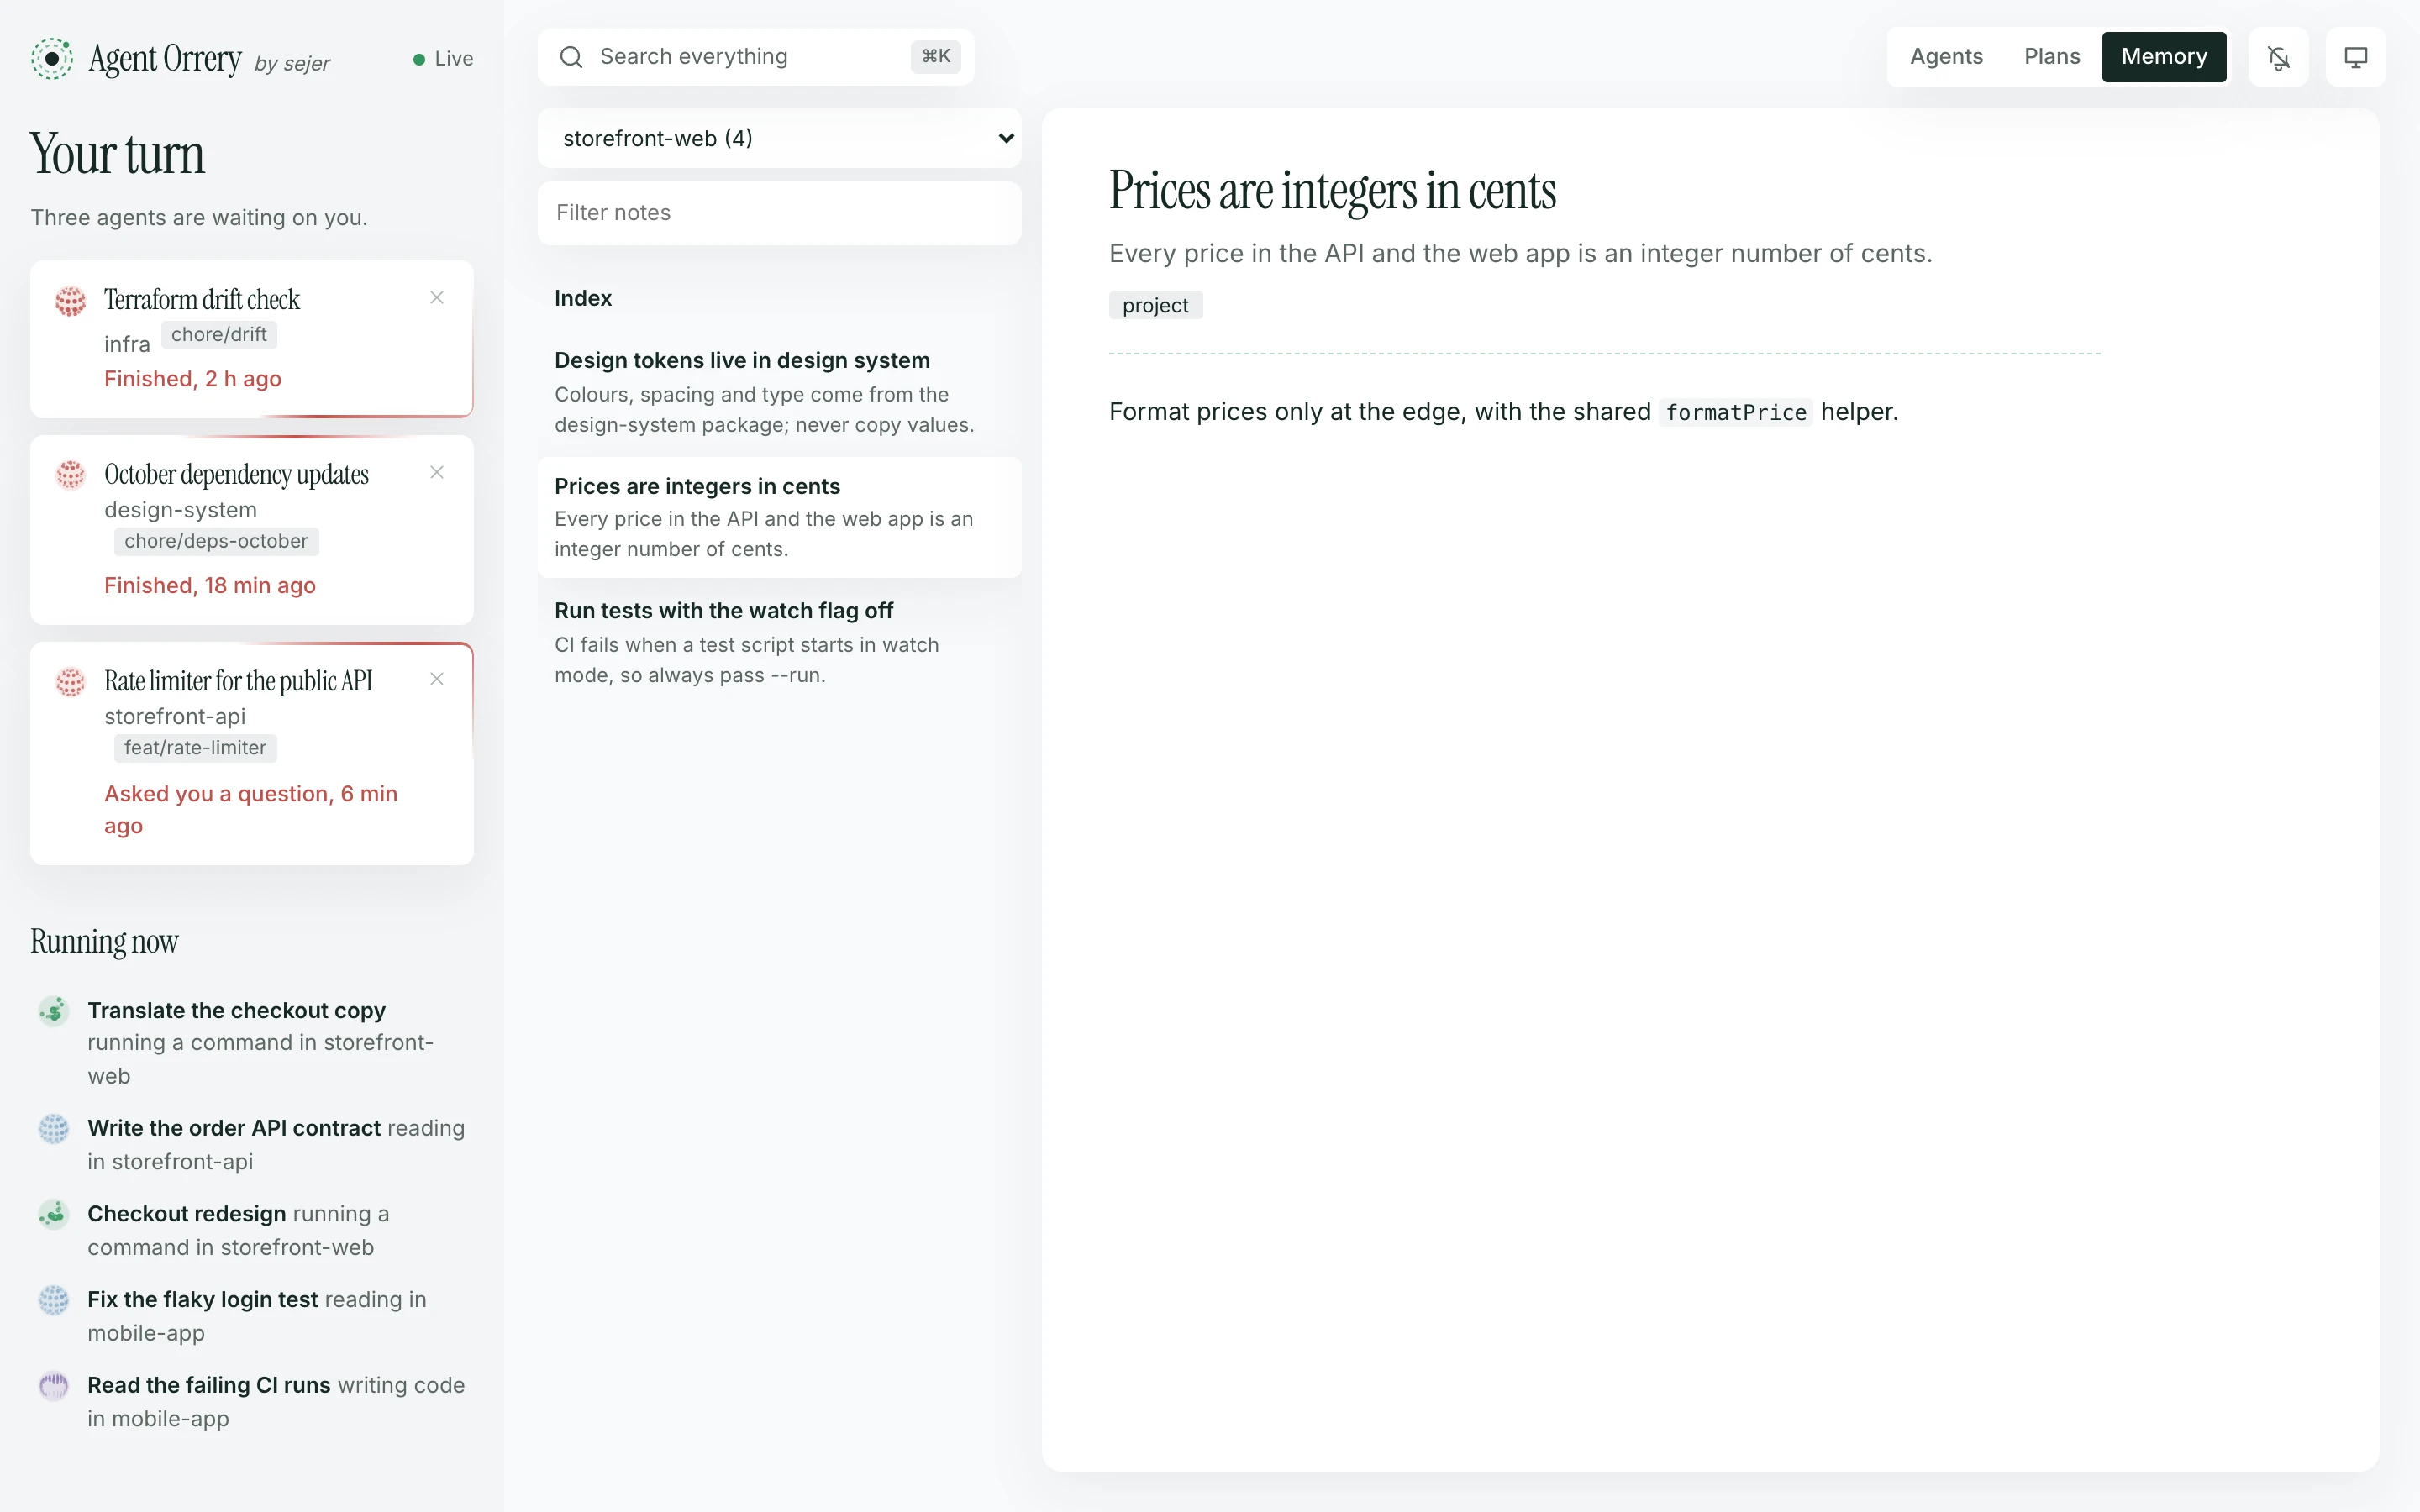Click the feat/rate-limiter branch tag
Viewport: 2420px width, 1512px height.
195,748
